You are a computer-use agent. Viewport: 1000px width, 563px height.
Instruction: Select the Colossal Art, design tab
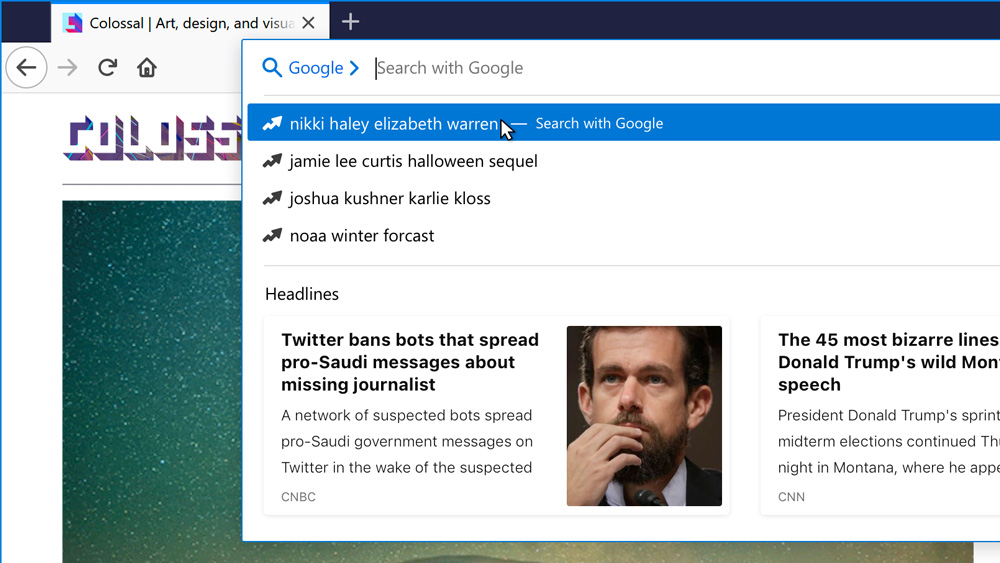point(190,23)
